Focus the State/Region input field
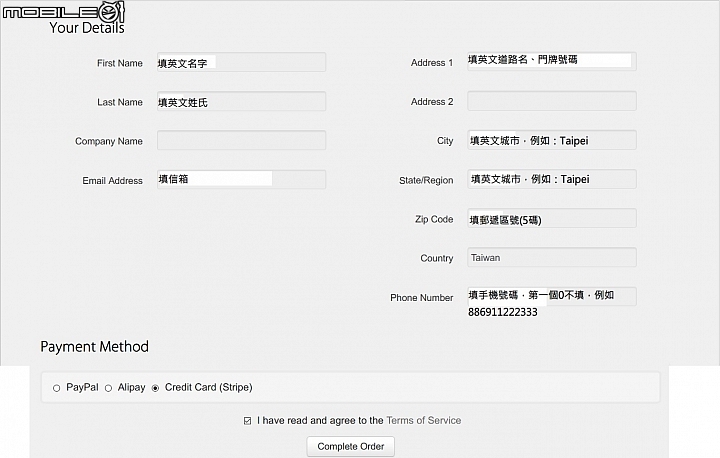 [x=552, y=179]
